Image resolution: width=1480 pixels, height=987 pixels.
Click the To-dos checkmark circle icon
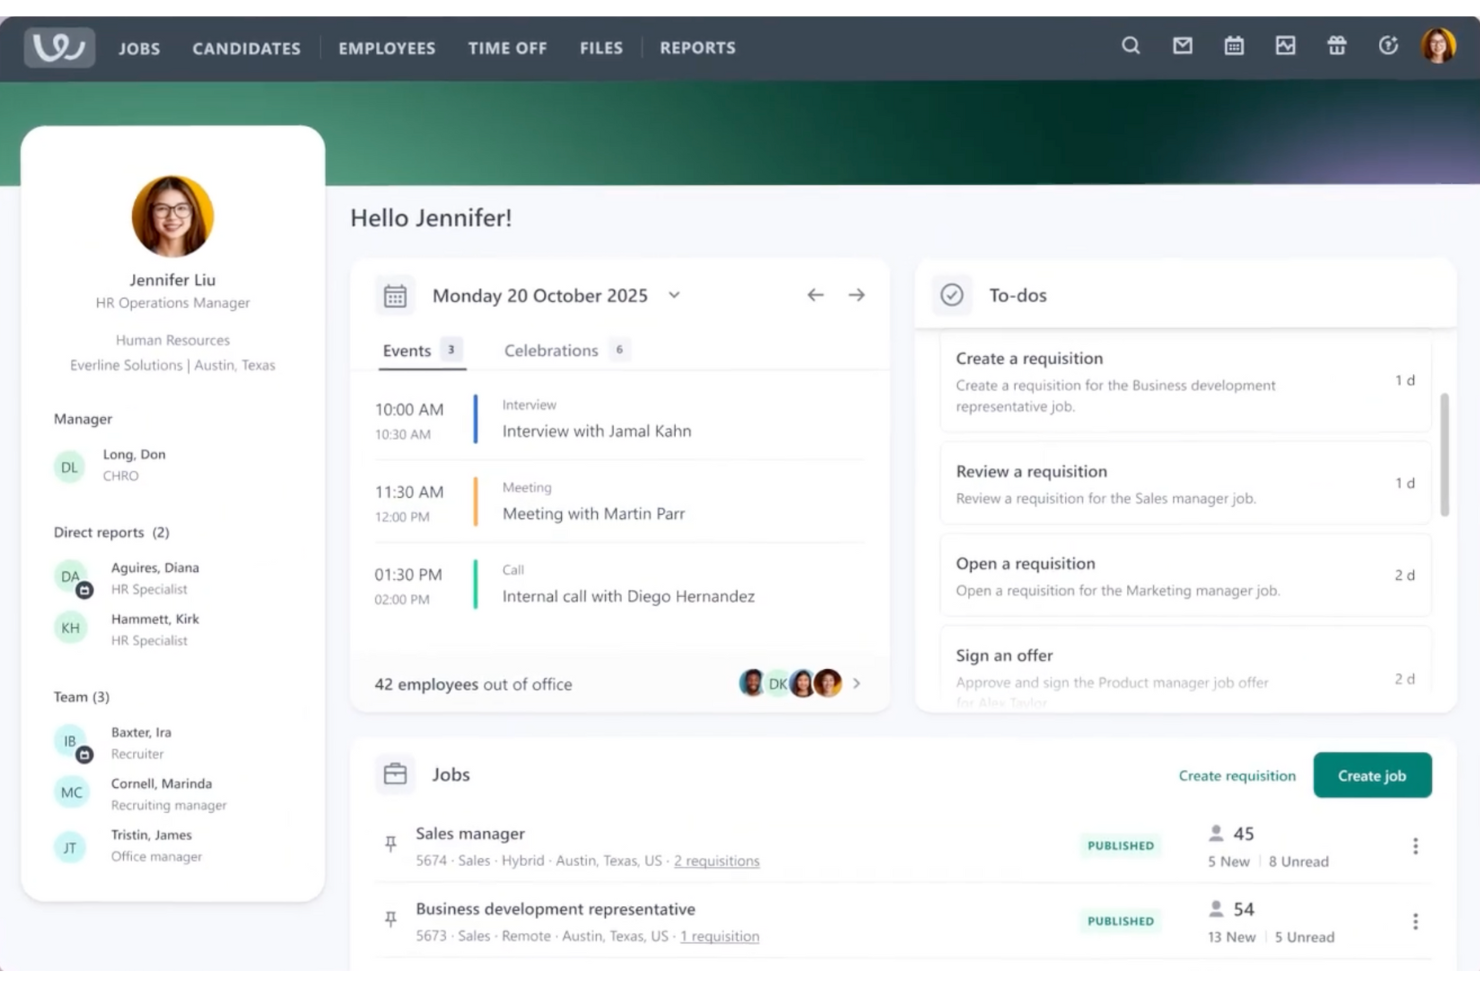pyautogui.click(x=951, y=294)
